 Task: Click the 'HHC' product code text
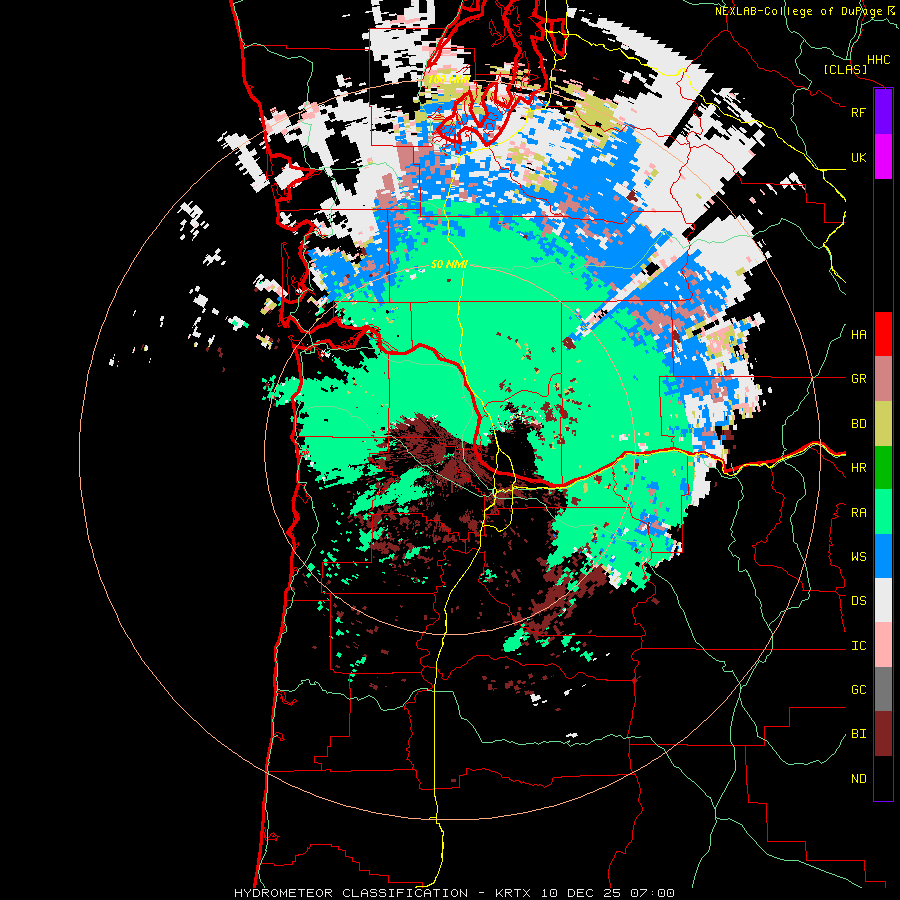pos(879,60)
